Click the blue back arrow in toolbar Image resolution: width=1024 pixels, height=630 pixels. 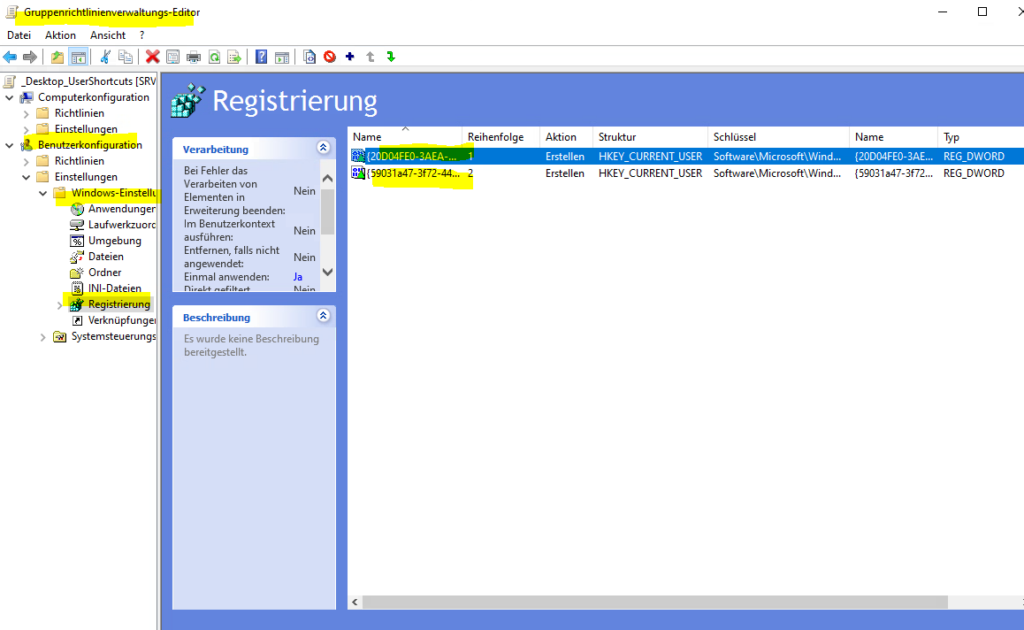point(10,57)
